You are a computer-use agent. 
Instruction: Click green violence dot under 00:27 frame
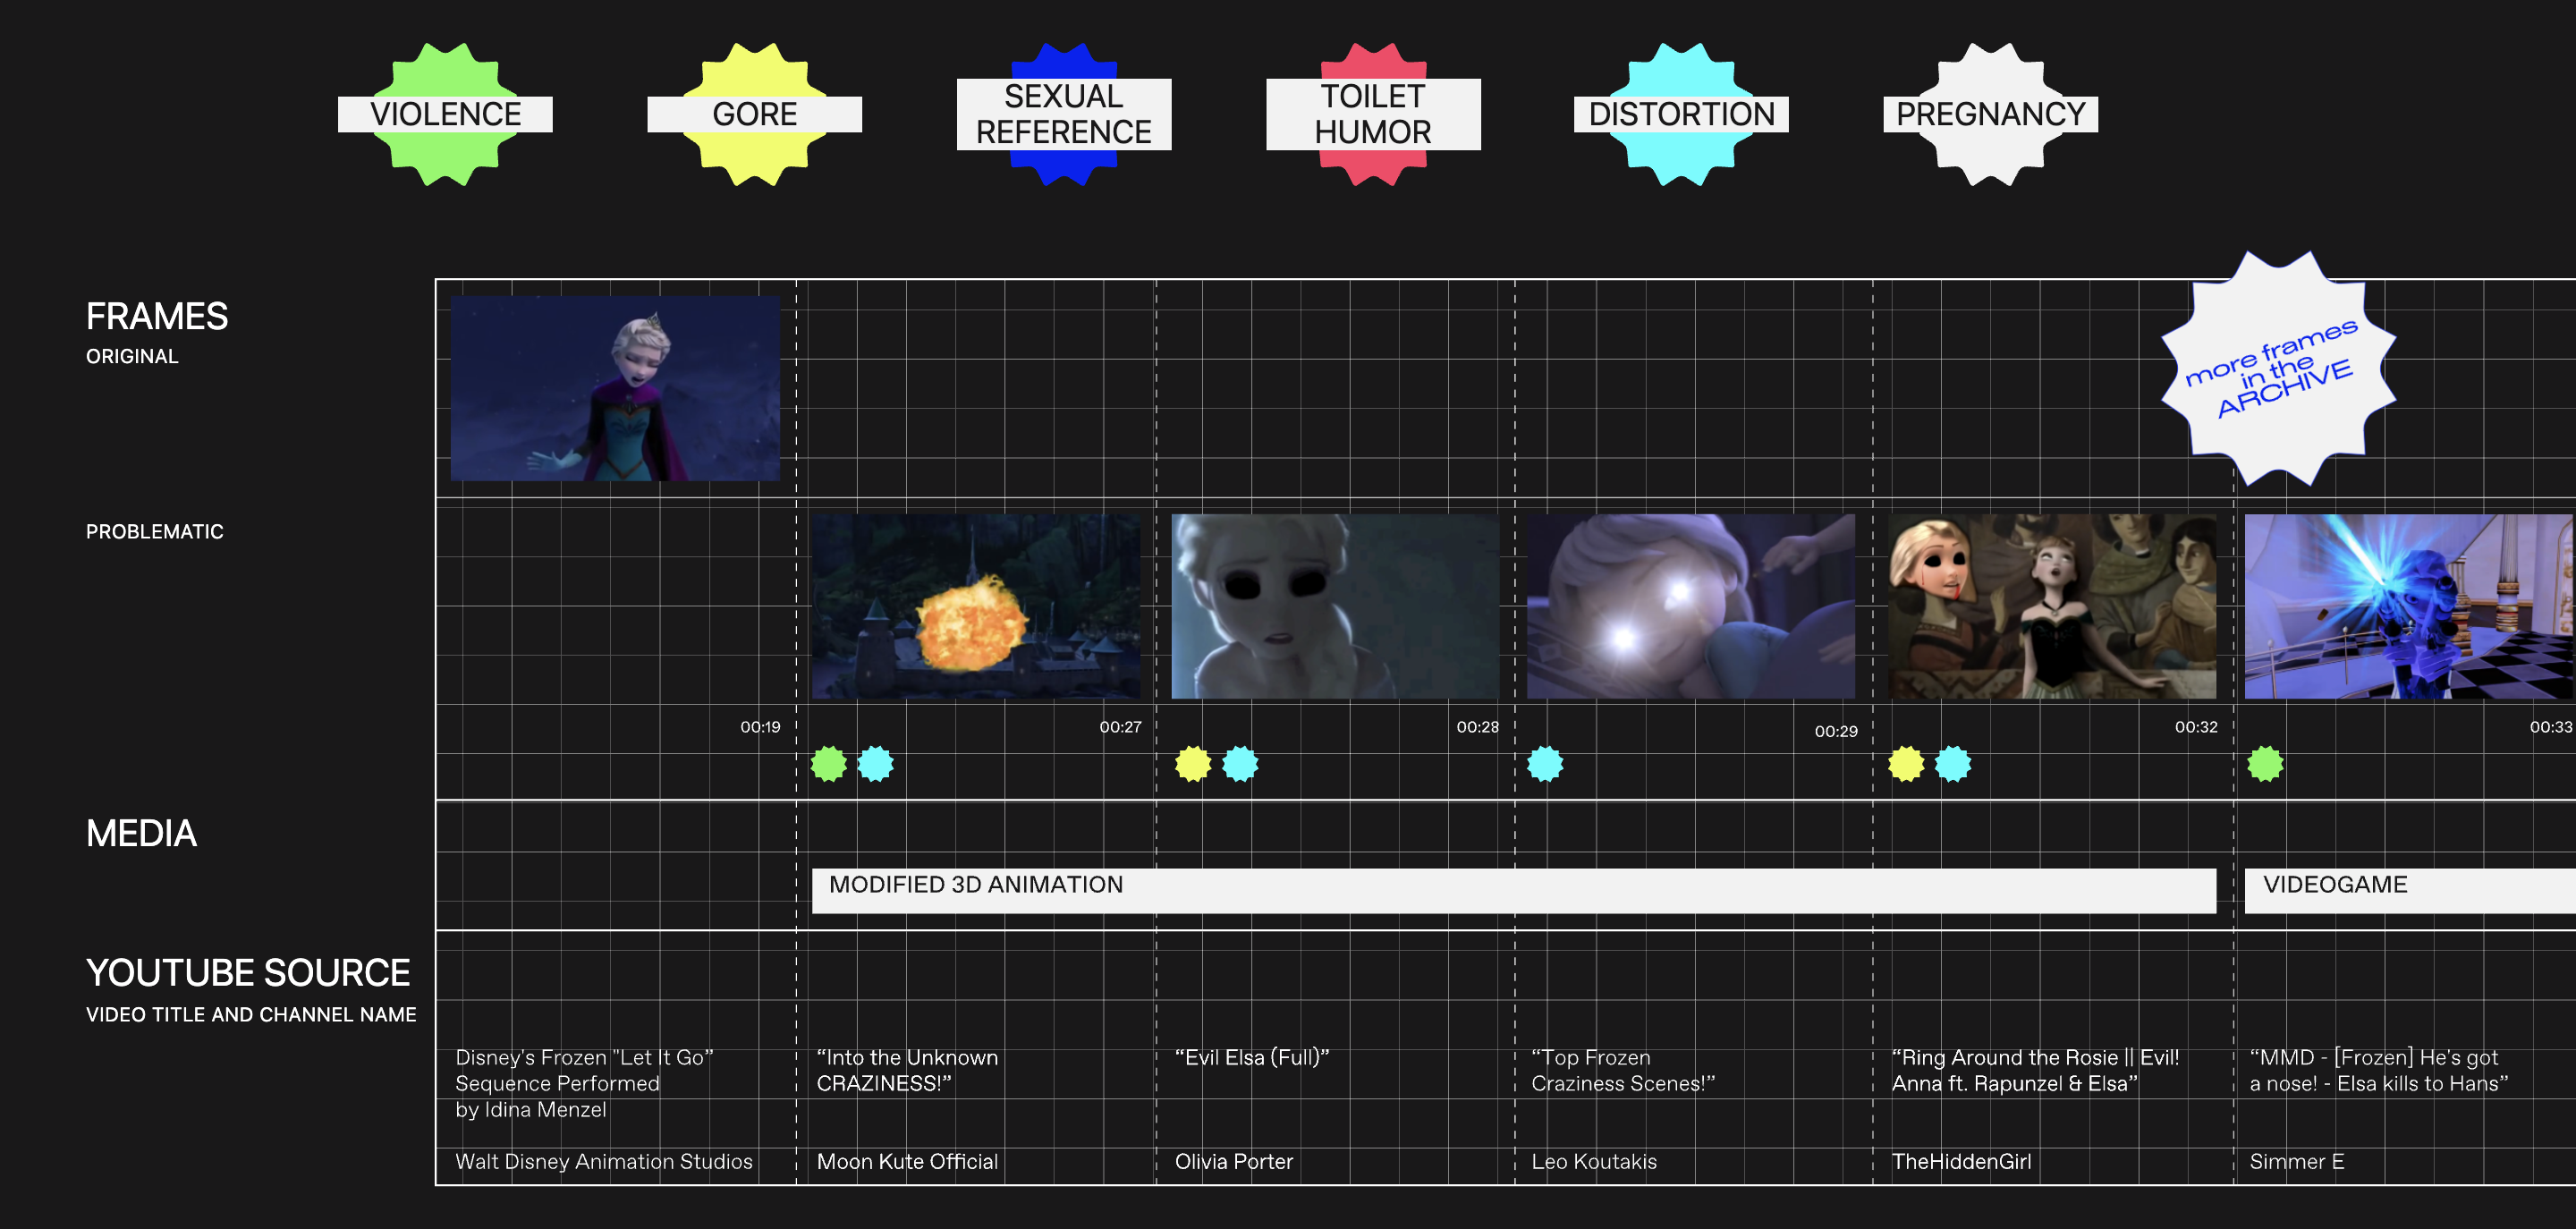click(x=828, y=764)
